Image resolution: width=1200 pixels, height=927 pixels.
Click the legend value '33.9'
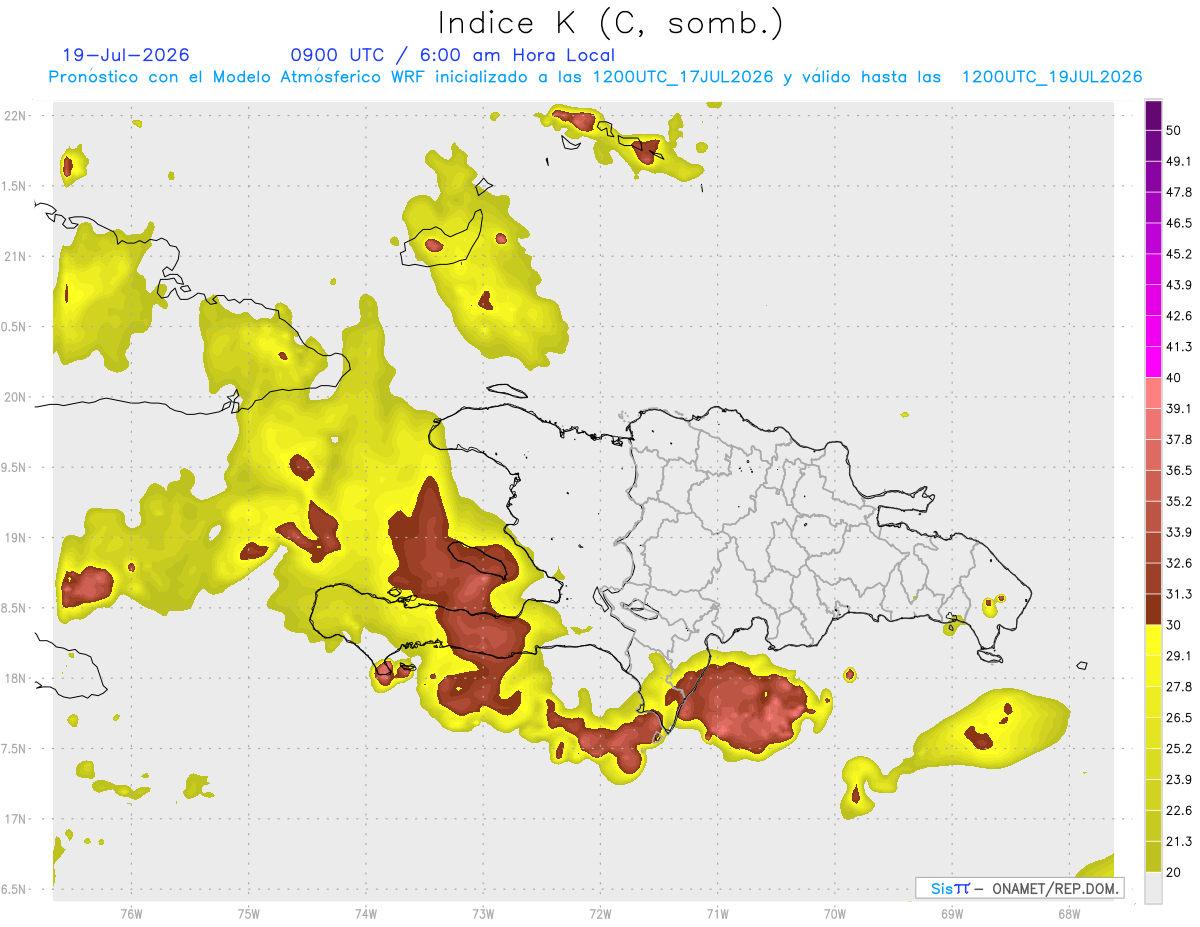tap(1178, 532)
